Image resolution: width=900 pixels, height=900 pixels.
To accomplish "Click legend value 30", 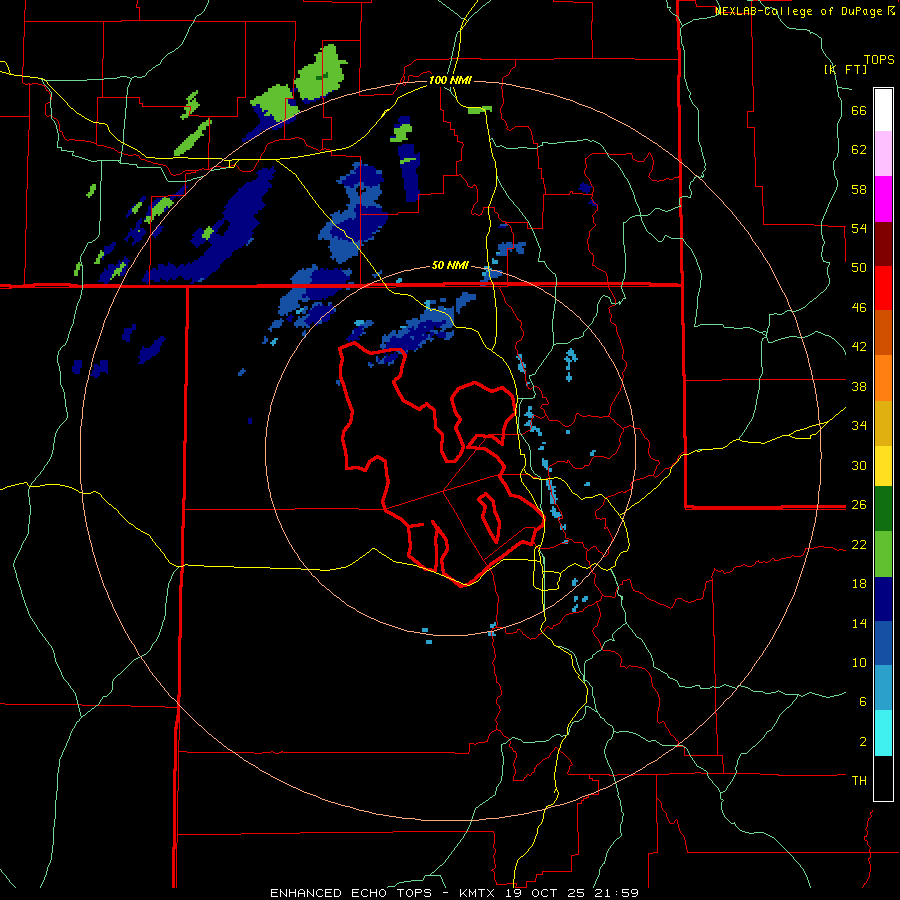I will tap(859, 465).
